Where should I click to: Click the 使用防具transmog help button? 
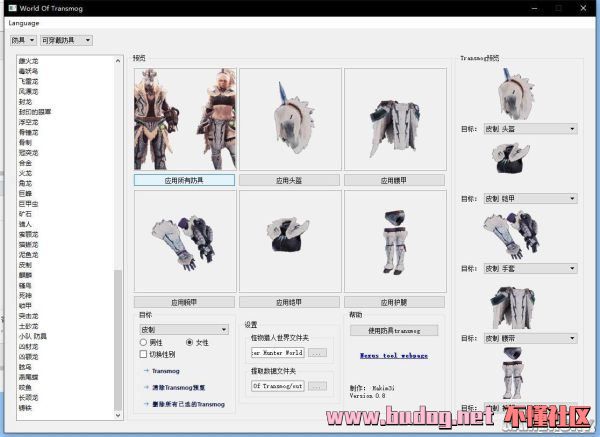pos(394,330)
